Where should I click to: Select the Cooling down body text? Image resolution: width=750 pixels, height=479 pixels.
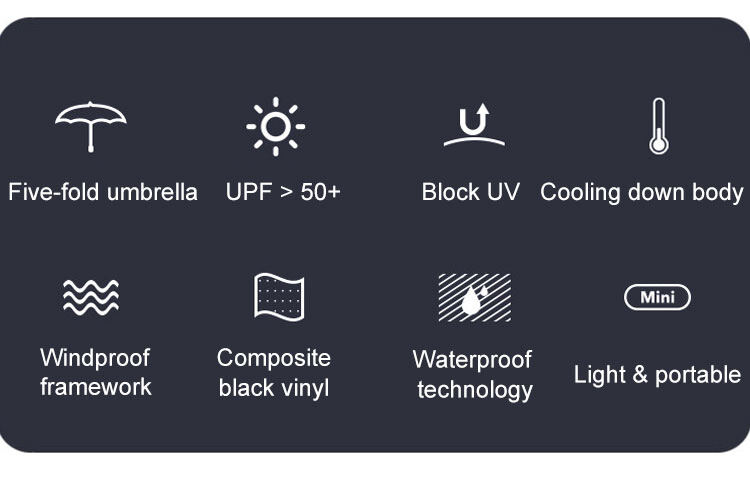(642, 192)
